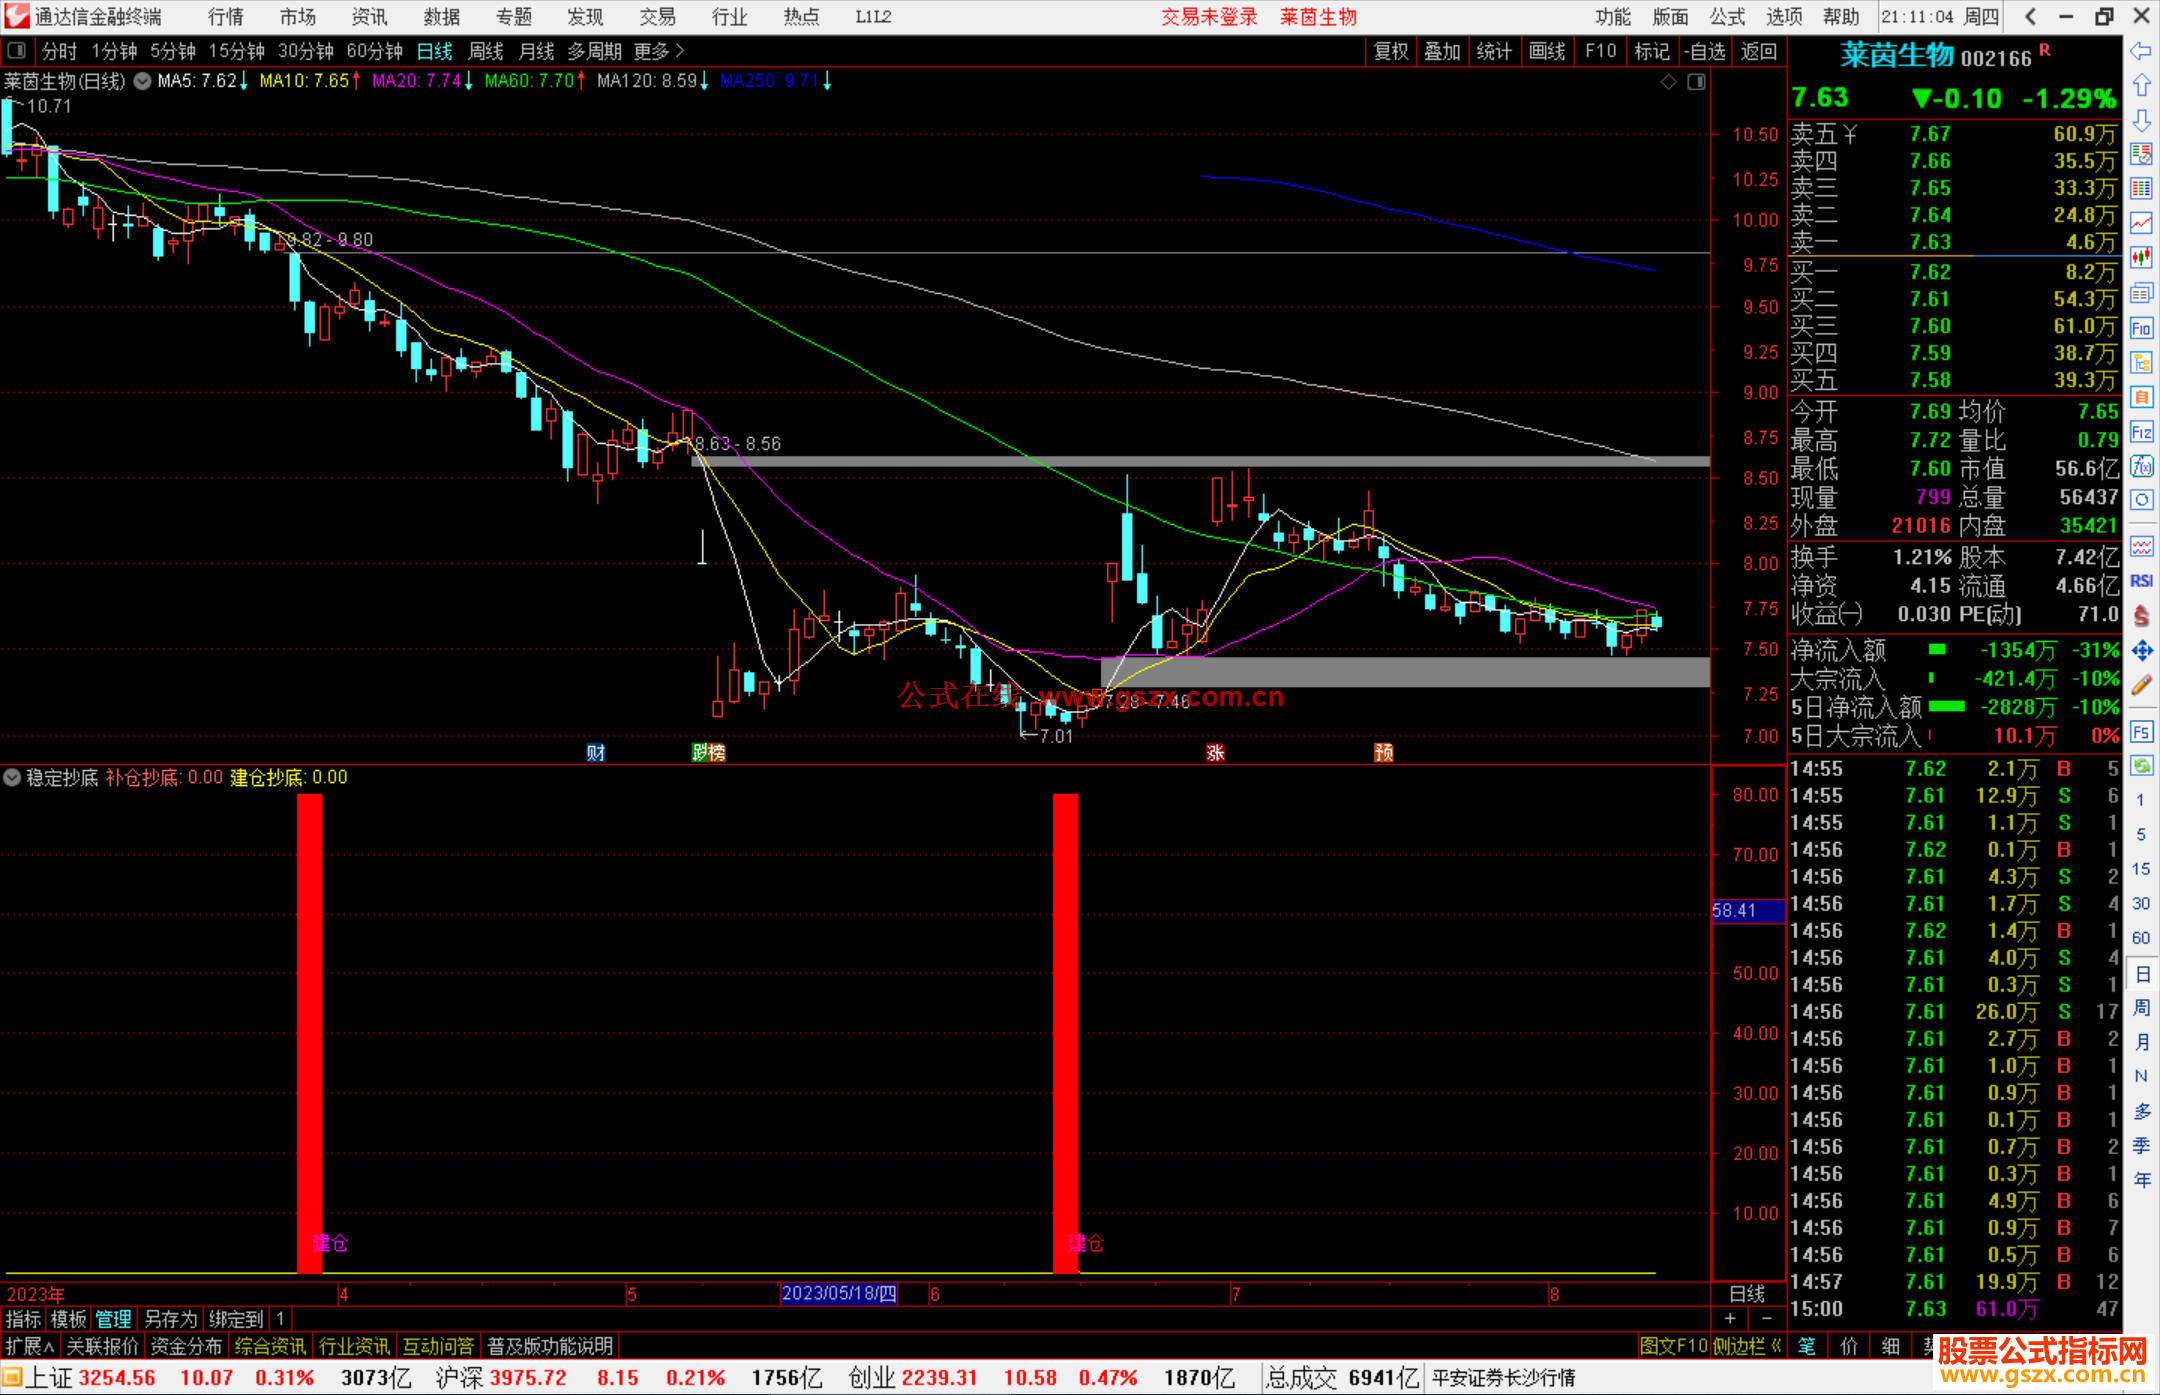
Task: Toggle the panel layout icon left of 分时
Action: [17, 51]
